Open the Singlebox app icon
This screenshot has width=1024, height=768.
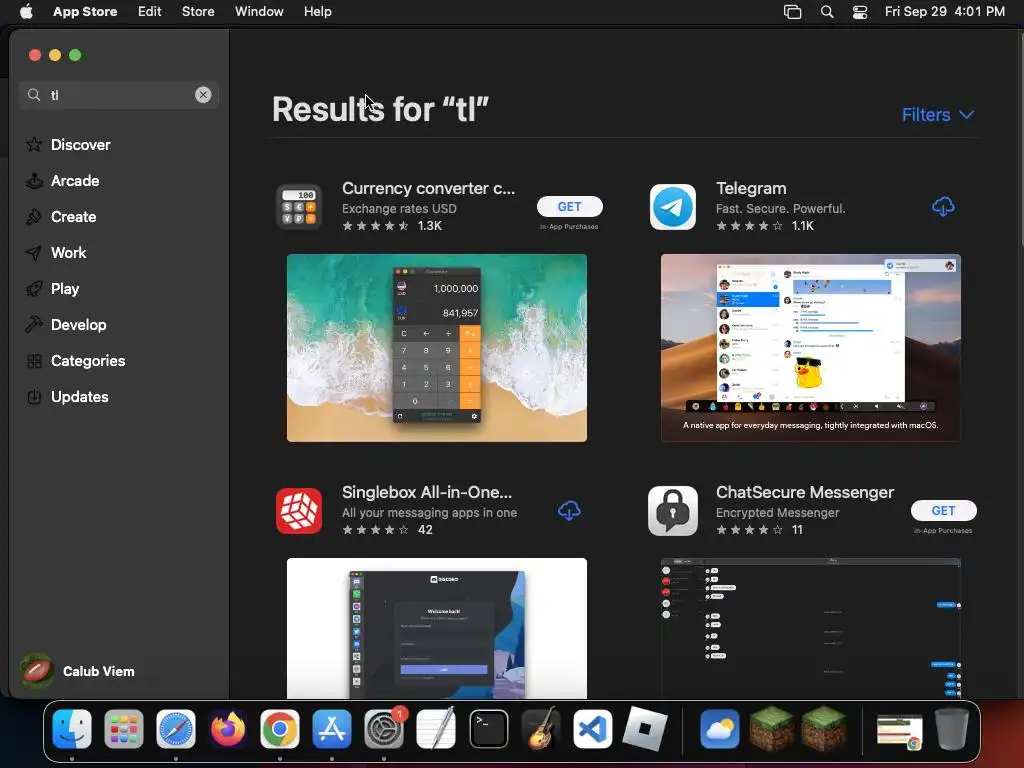point(299,511)
